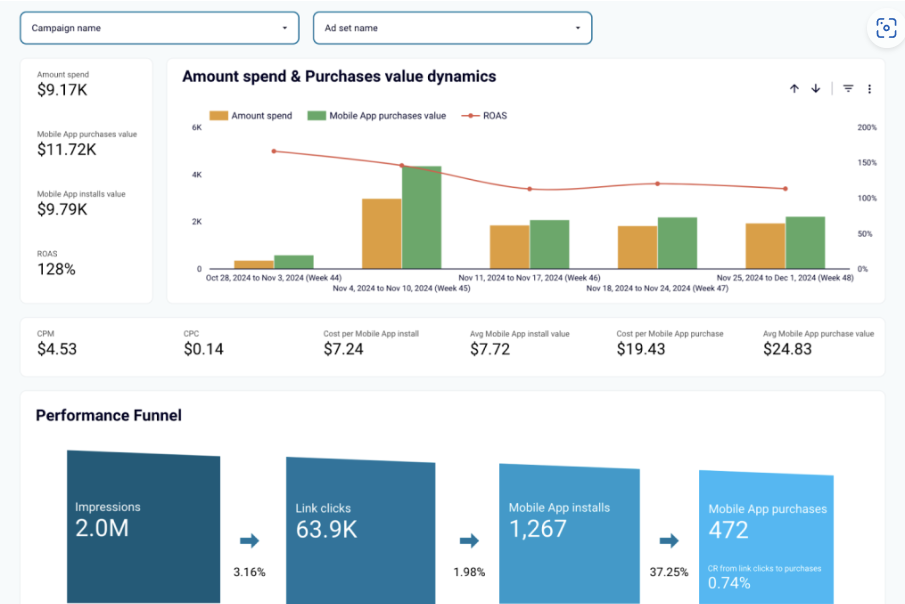Click the Week 47 axis label
Image resolution: width=905 pixels, height=604 pixels.
tap(657, 288)
